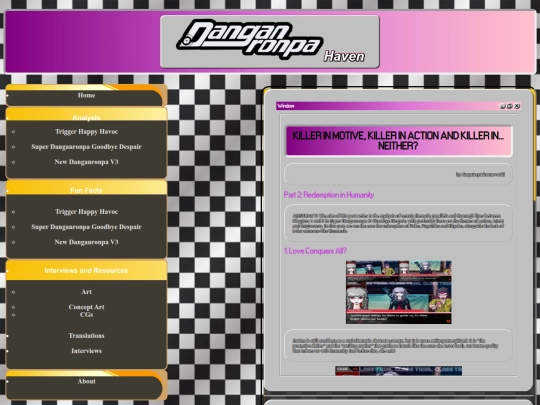Click the minimize icon of the Window title bar
The image size is (540, 405).
502,106
